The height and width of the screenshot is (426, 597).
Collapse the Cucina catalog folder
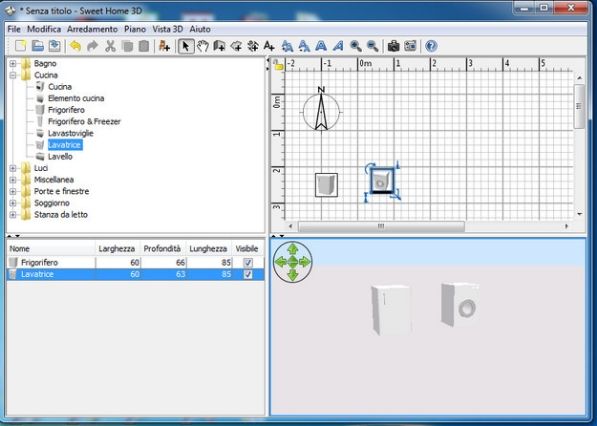pos(13,75)
